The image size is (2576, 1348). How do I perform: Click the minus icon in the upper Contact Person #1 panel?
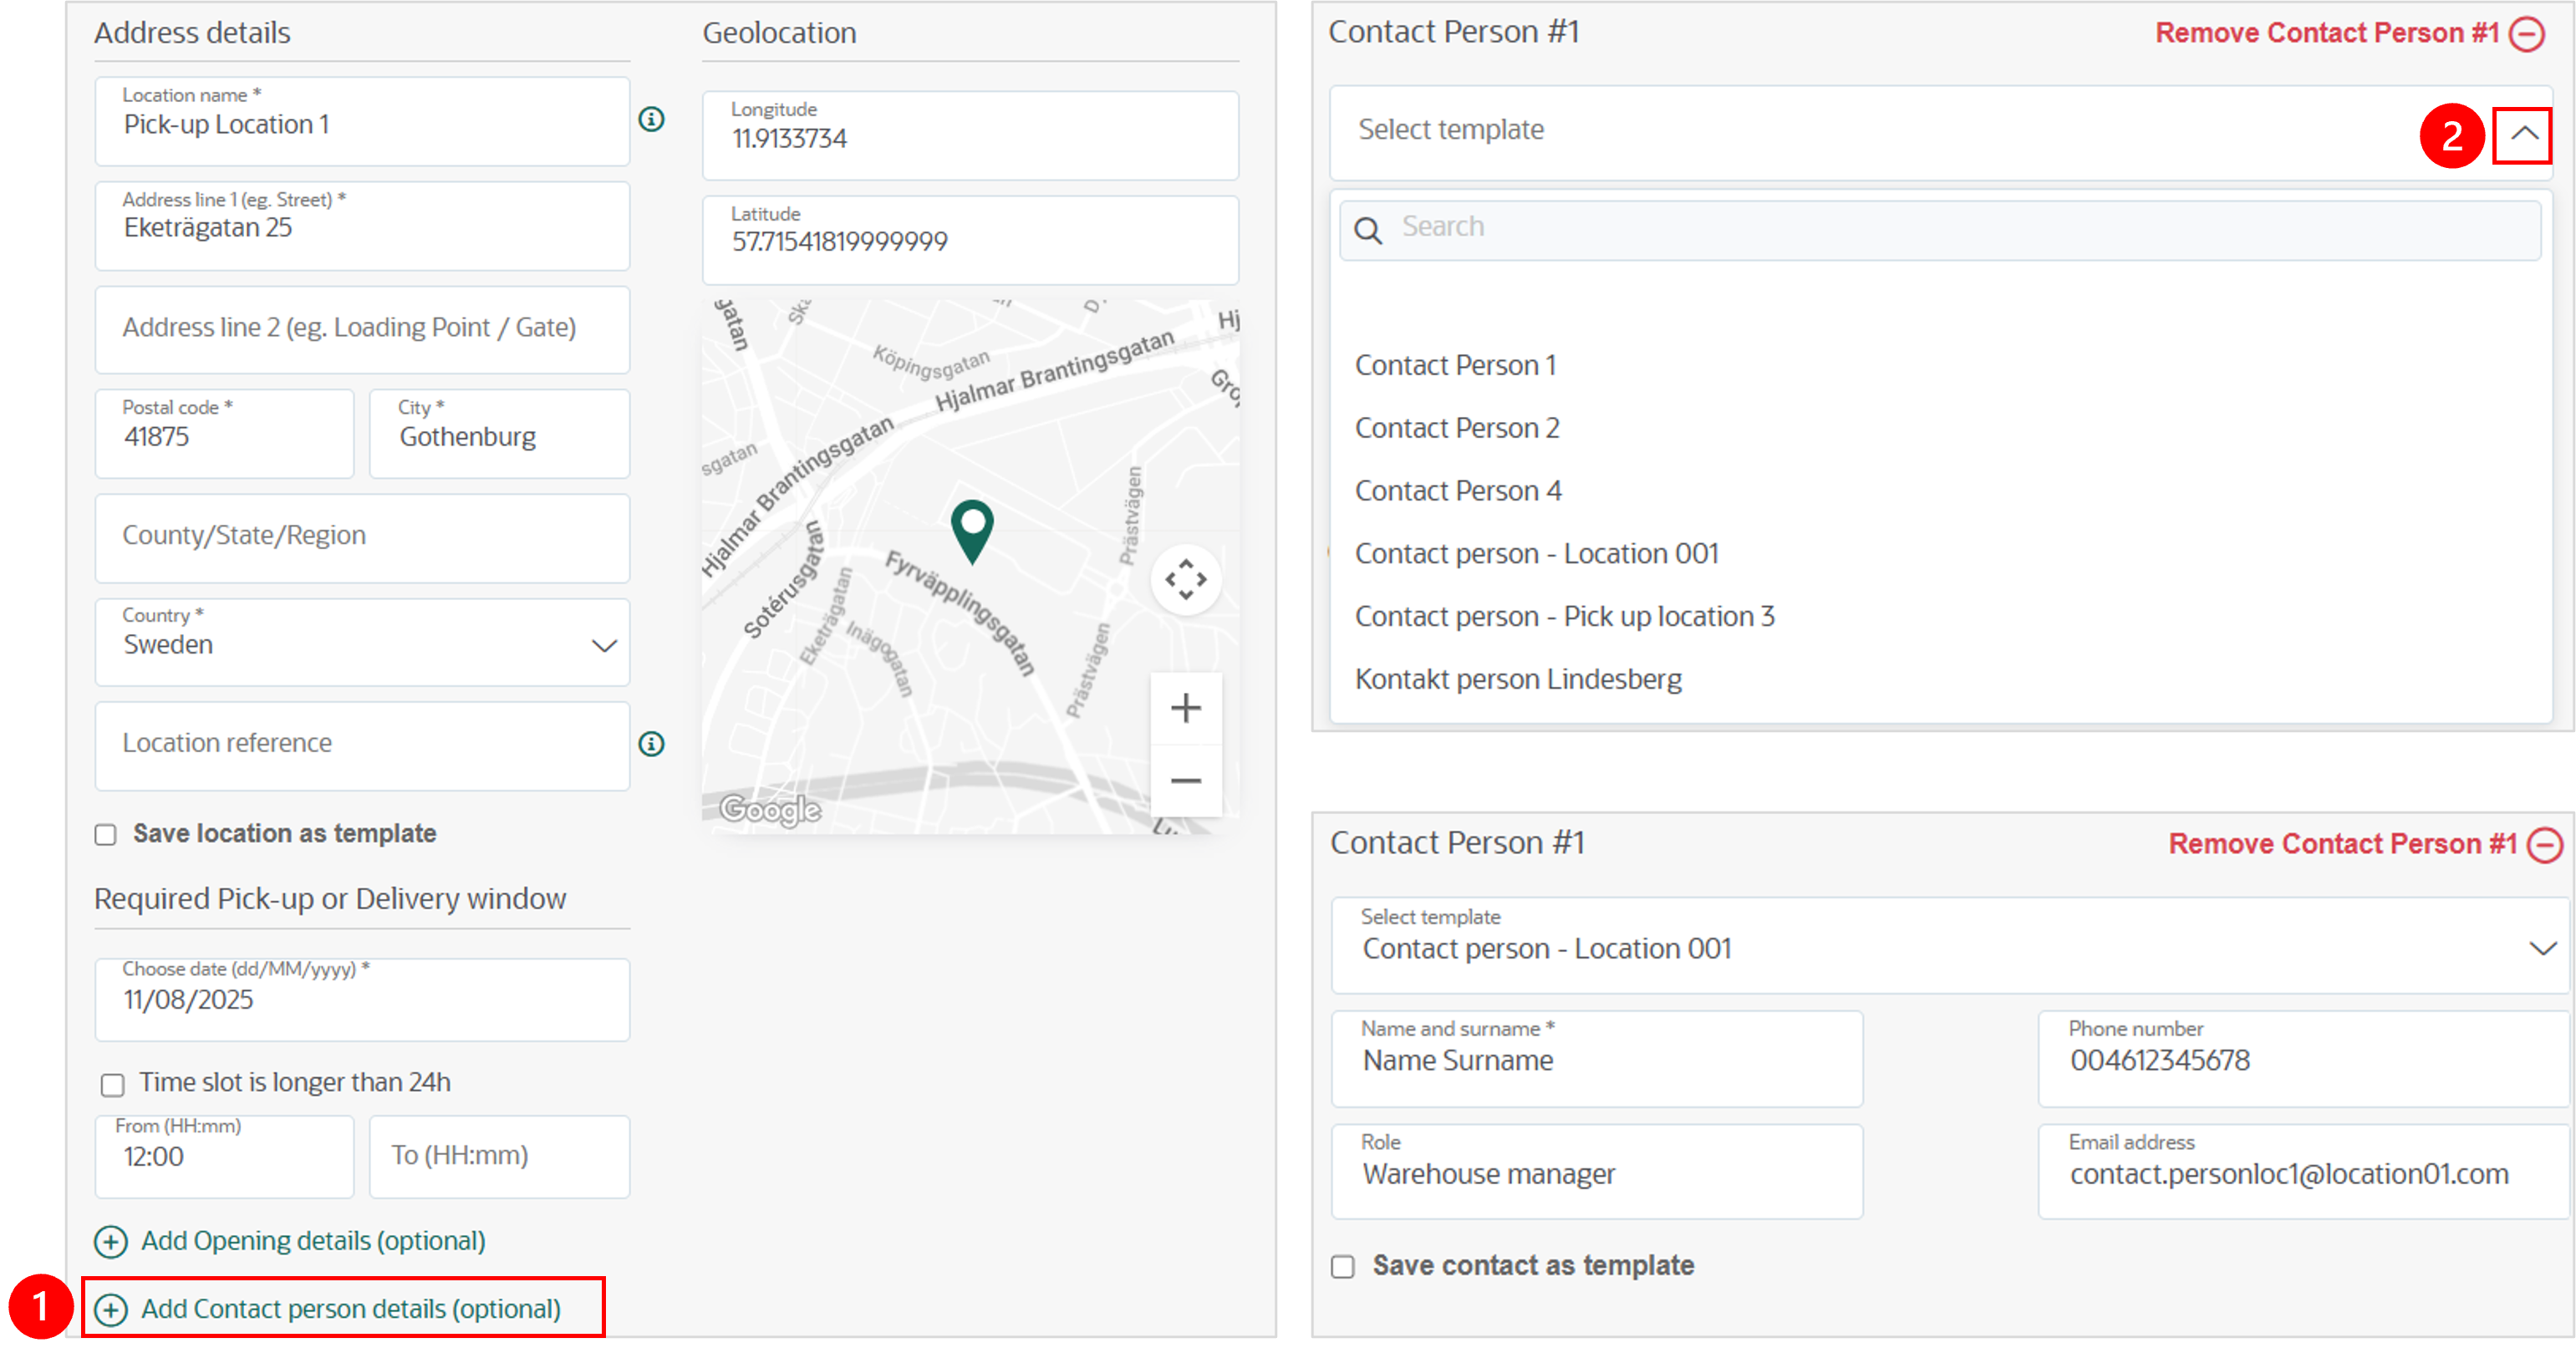click(2528, 34)
